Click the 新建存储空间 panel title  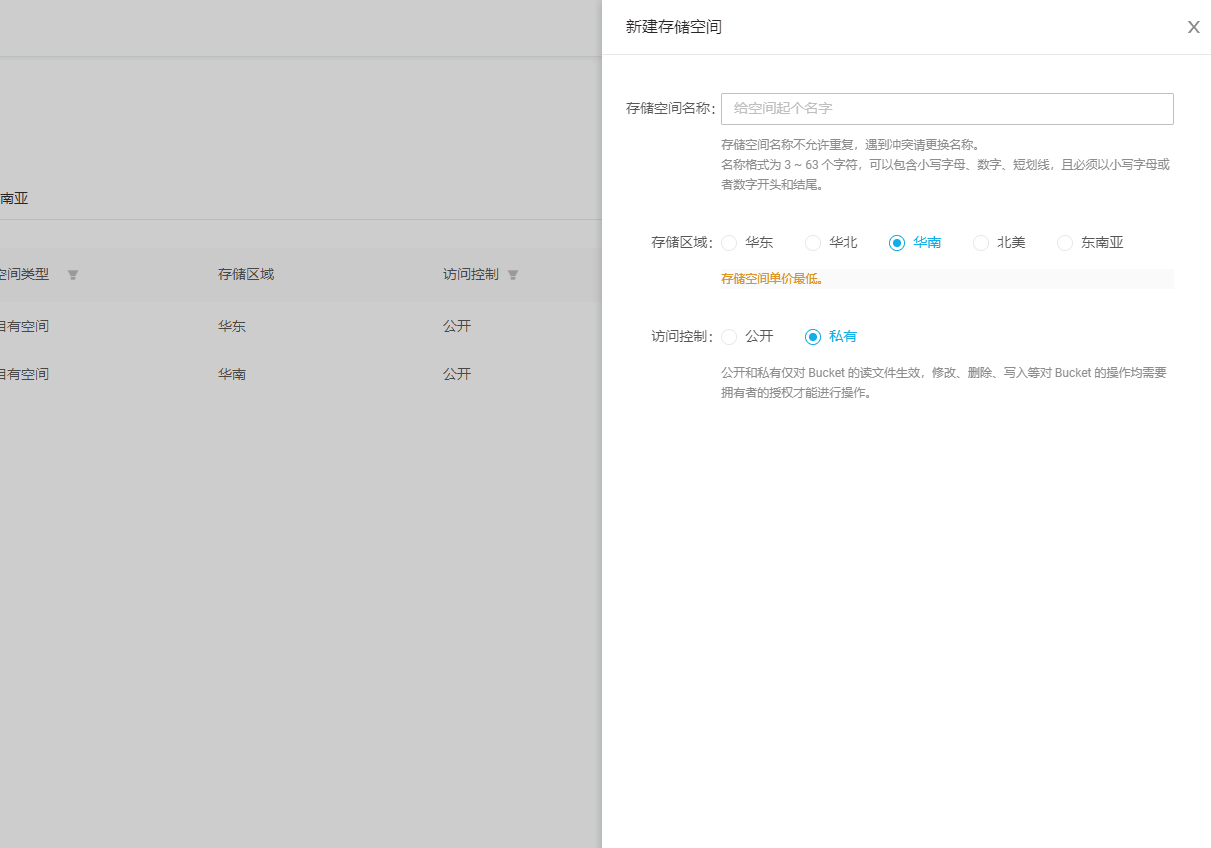click(674, 27)
